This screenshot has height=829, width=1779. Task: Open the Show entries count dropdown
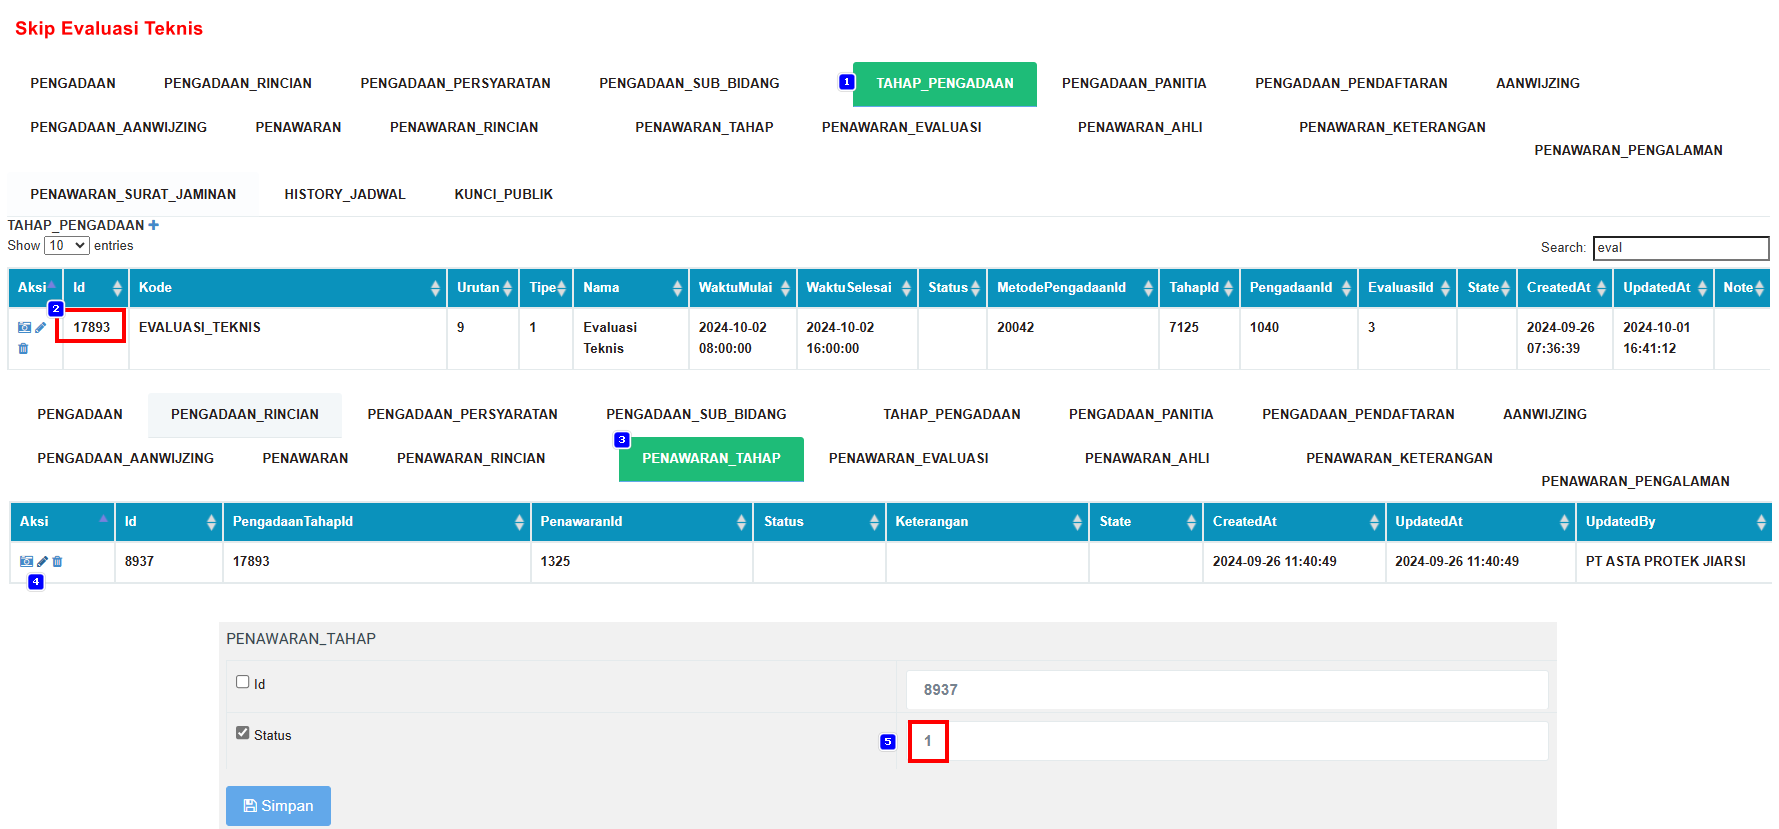[67, 245]
